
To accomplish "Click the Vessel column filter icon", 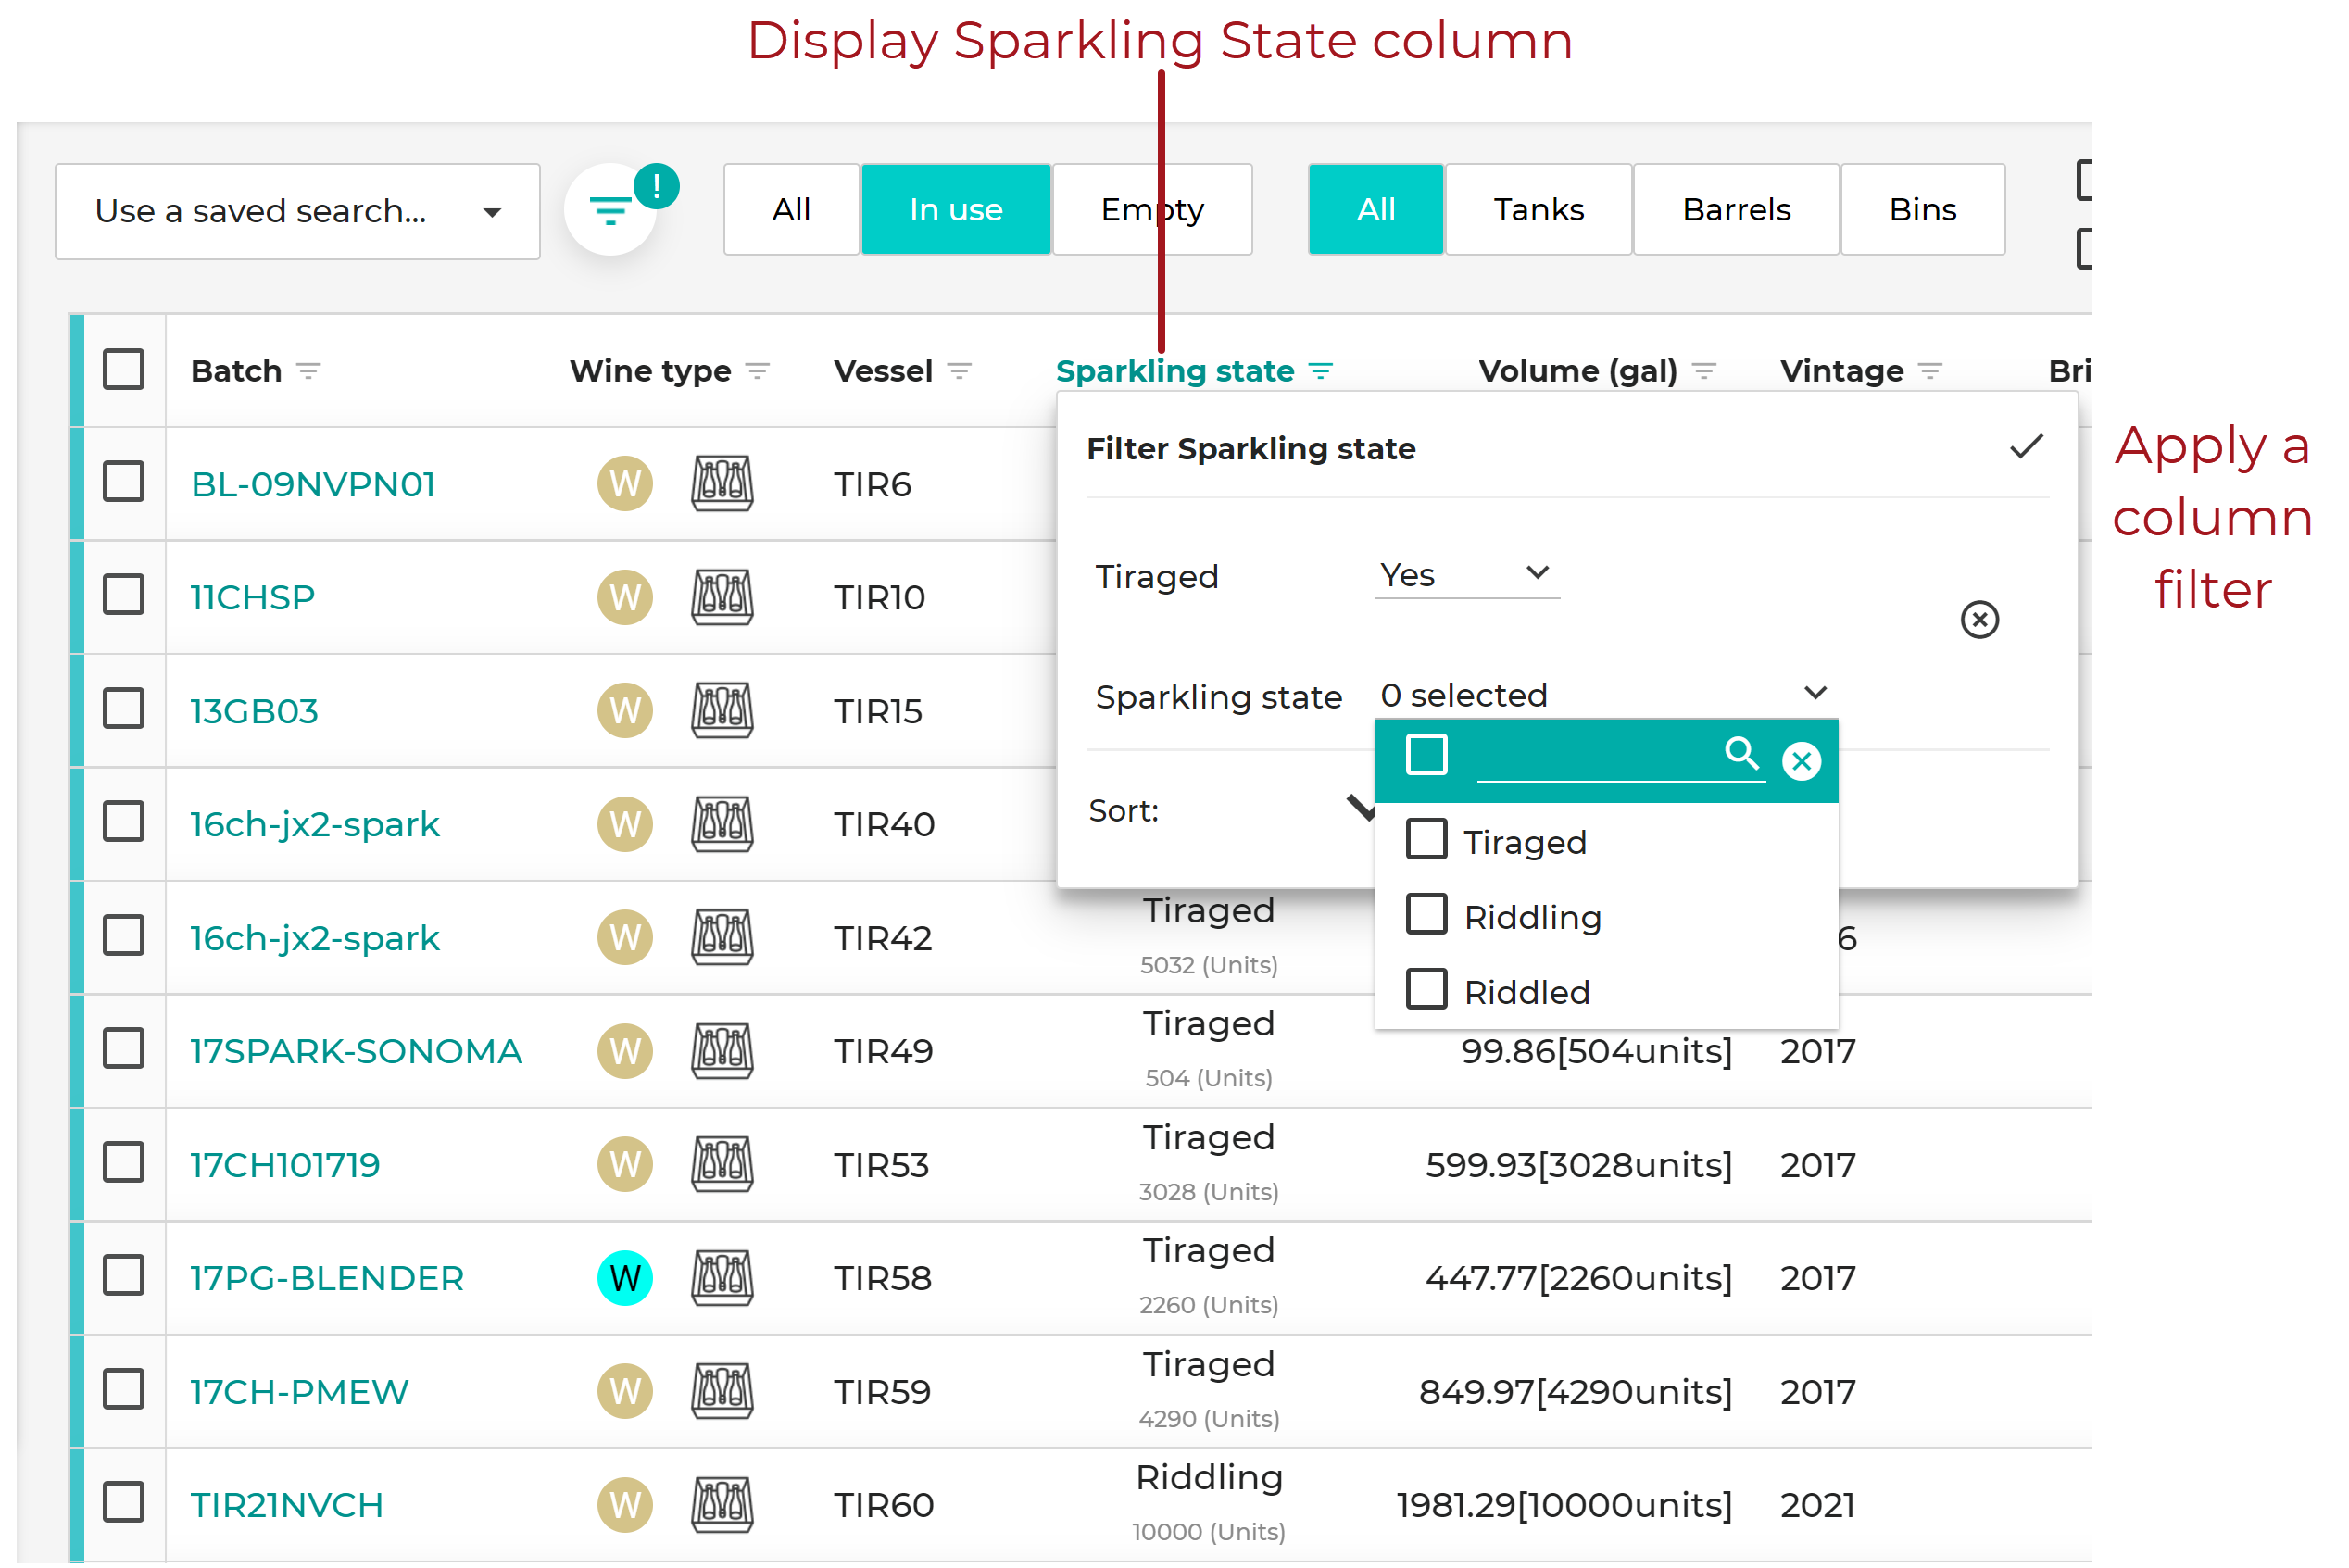I will pos(959,372).
